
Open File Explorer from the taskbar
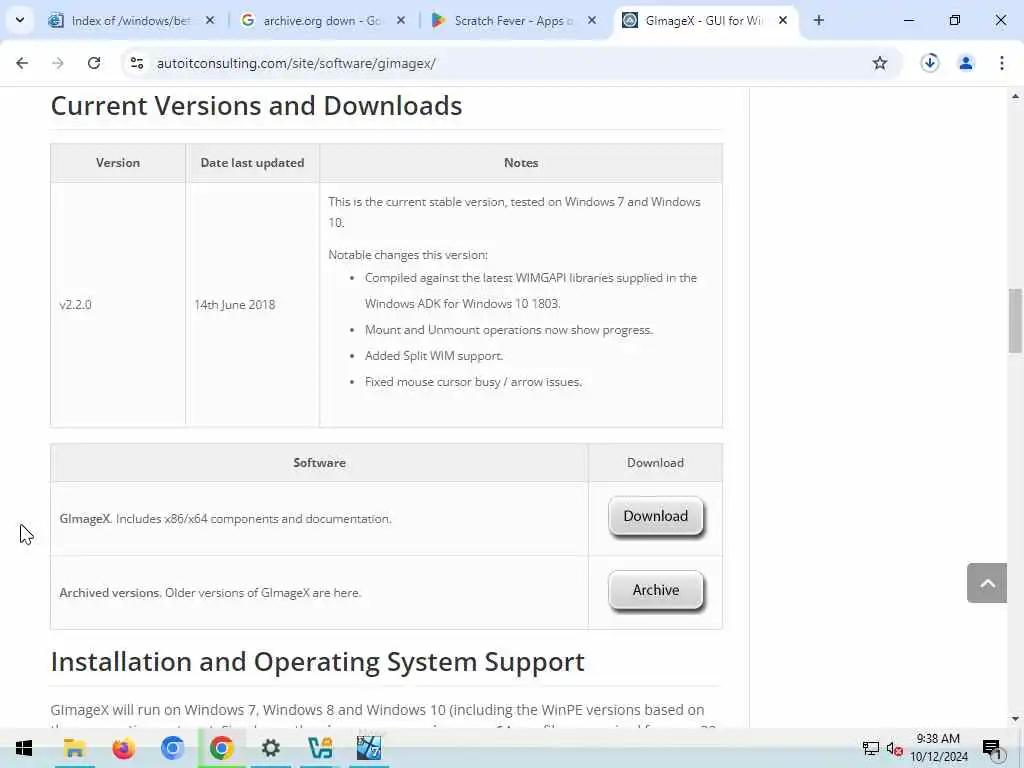click(74, 748)
